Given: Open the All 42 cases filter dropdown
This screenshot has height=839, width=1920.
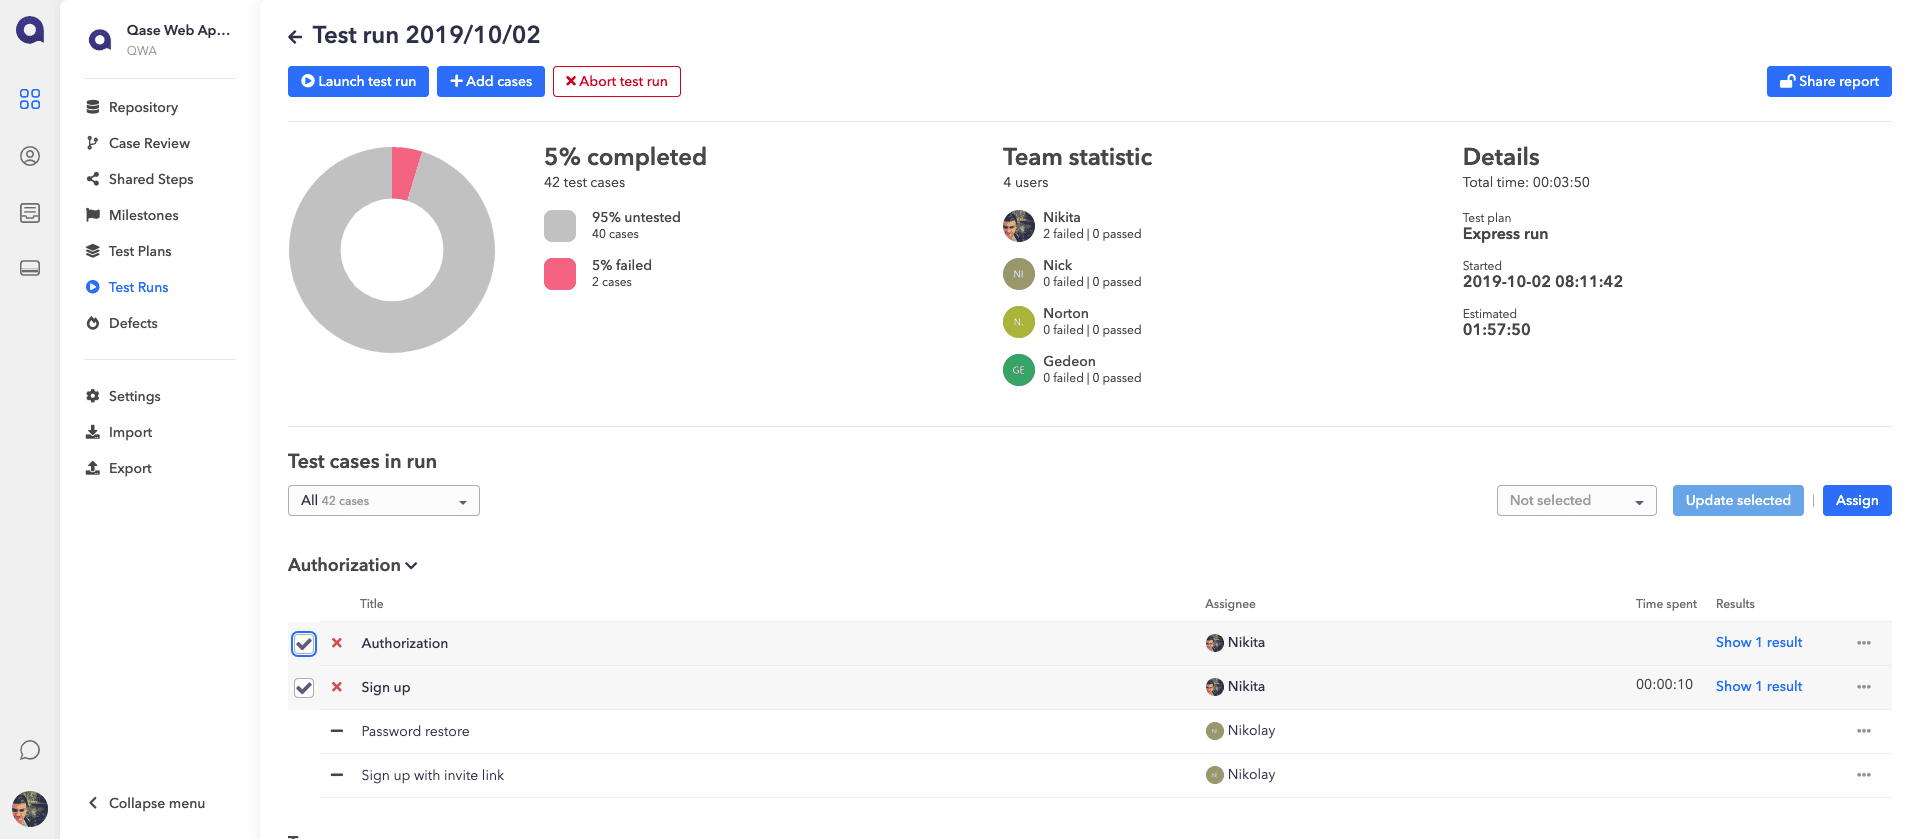Looking at the screenshot, I should coord(383,501).
